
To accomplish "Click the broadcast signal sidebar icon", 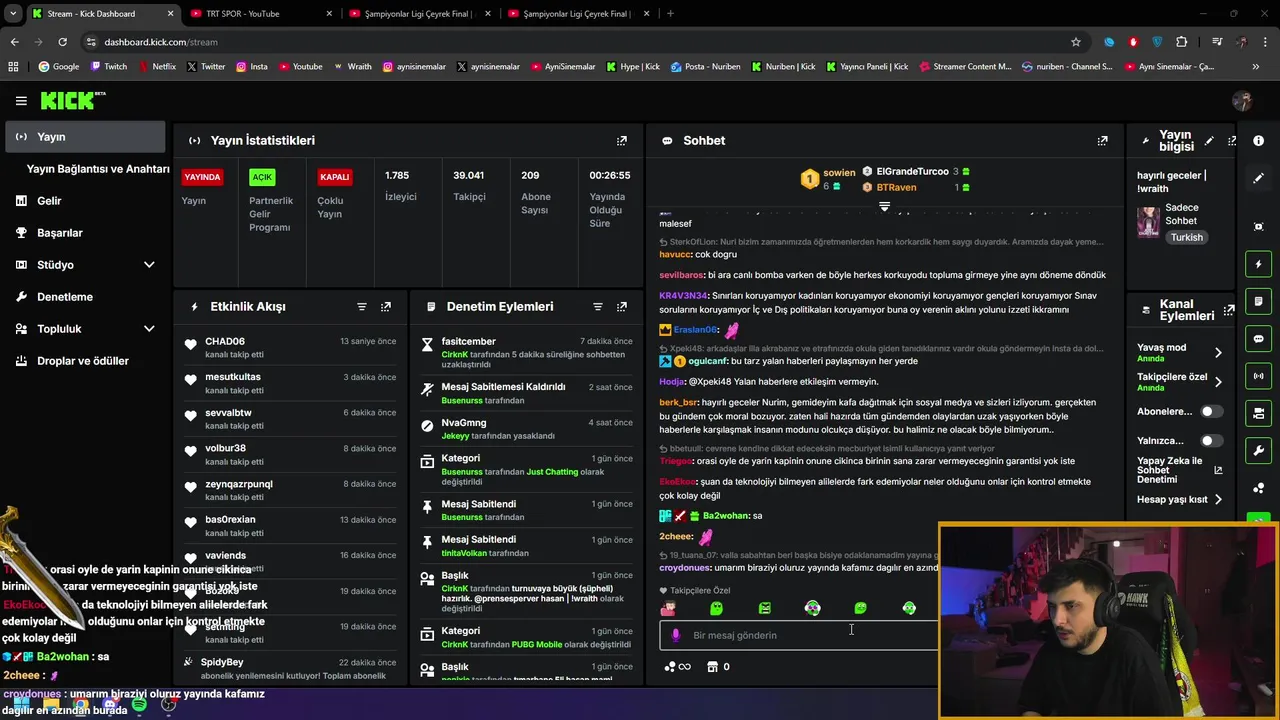I will pyautogui.click(x=1259, y=376).
